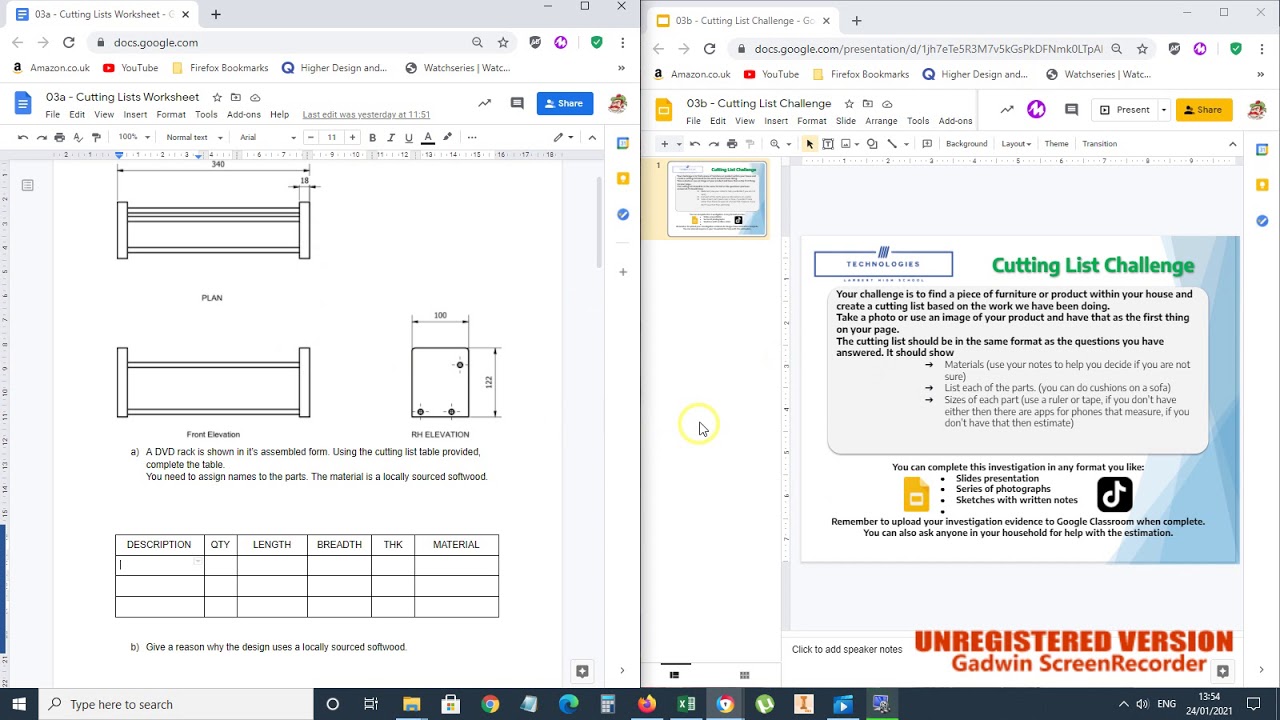Toggle bold formatting in Docs
Viewport: 1280px width, 720px height.
click(x=372, y=137)
